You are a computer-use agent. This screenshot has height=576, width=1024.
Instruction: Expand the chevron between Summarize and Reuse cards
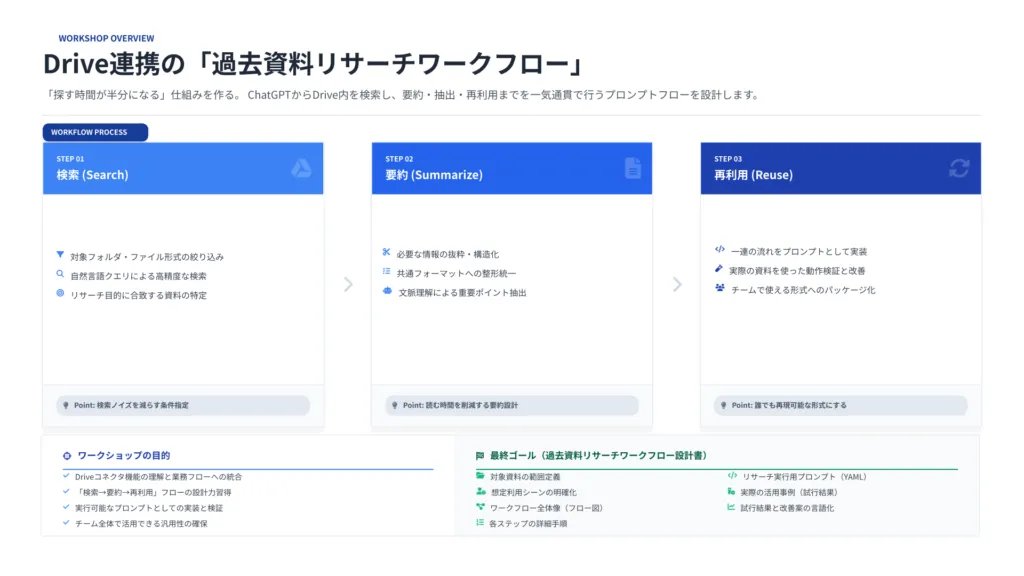(675, 285)
